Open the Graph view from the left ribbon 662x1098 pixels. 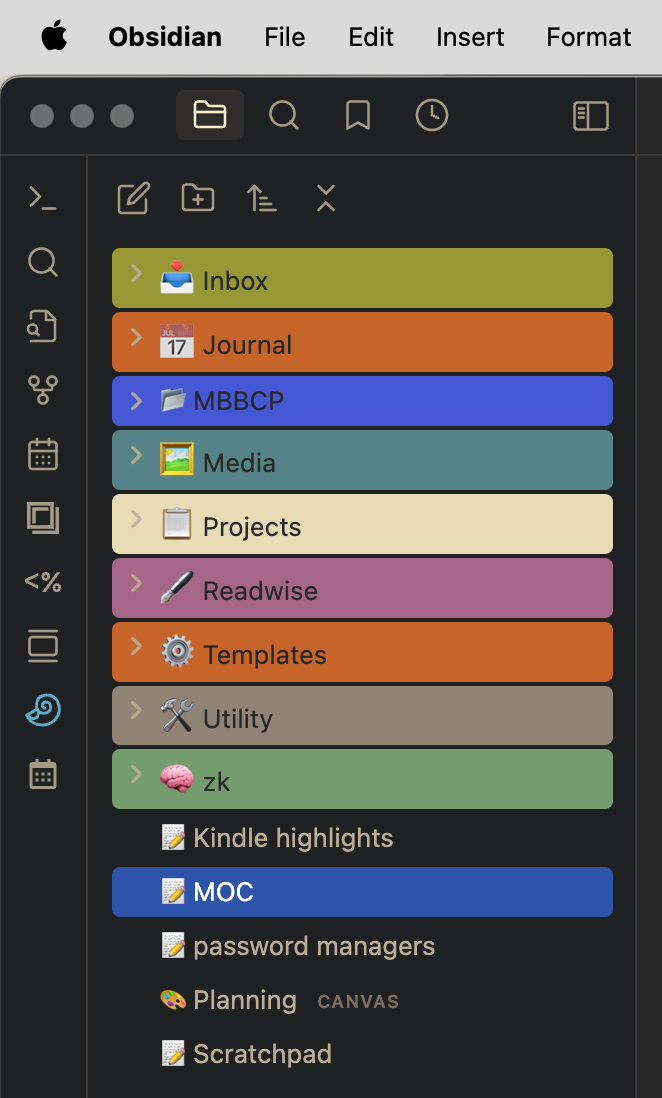[x=42, y=390]
